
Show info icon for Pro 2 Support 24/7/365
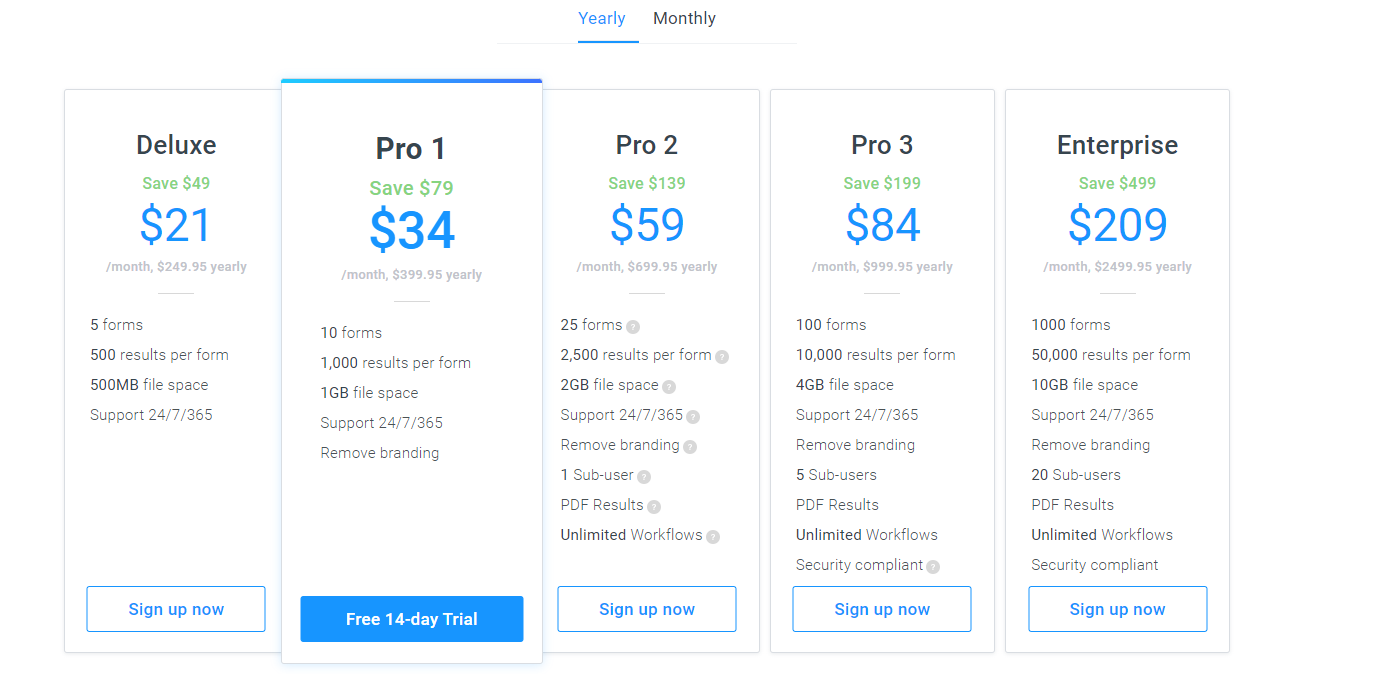tap(693, 416)
